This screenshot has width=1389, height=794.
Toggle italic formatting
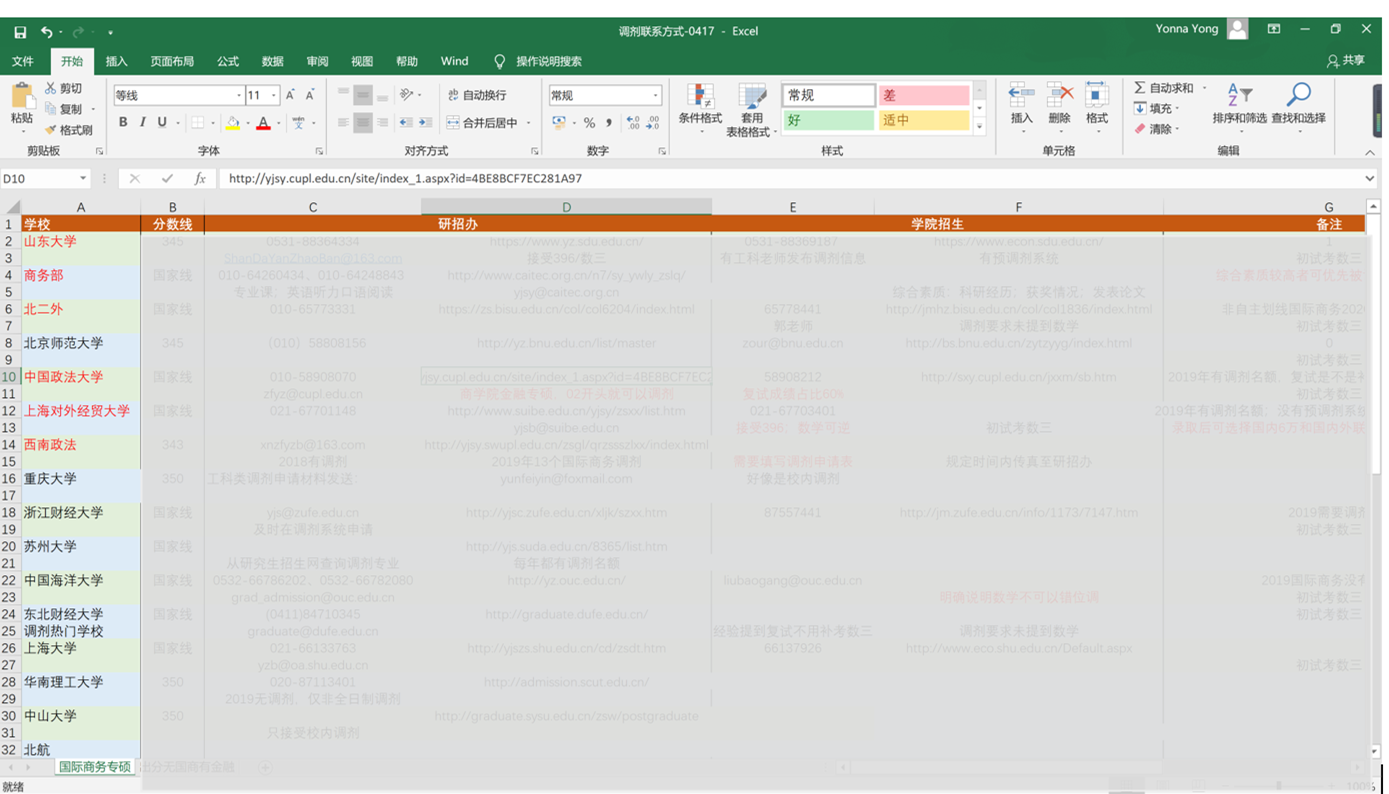tap(142, 123)
